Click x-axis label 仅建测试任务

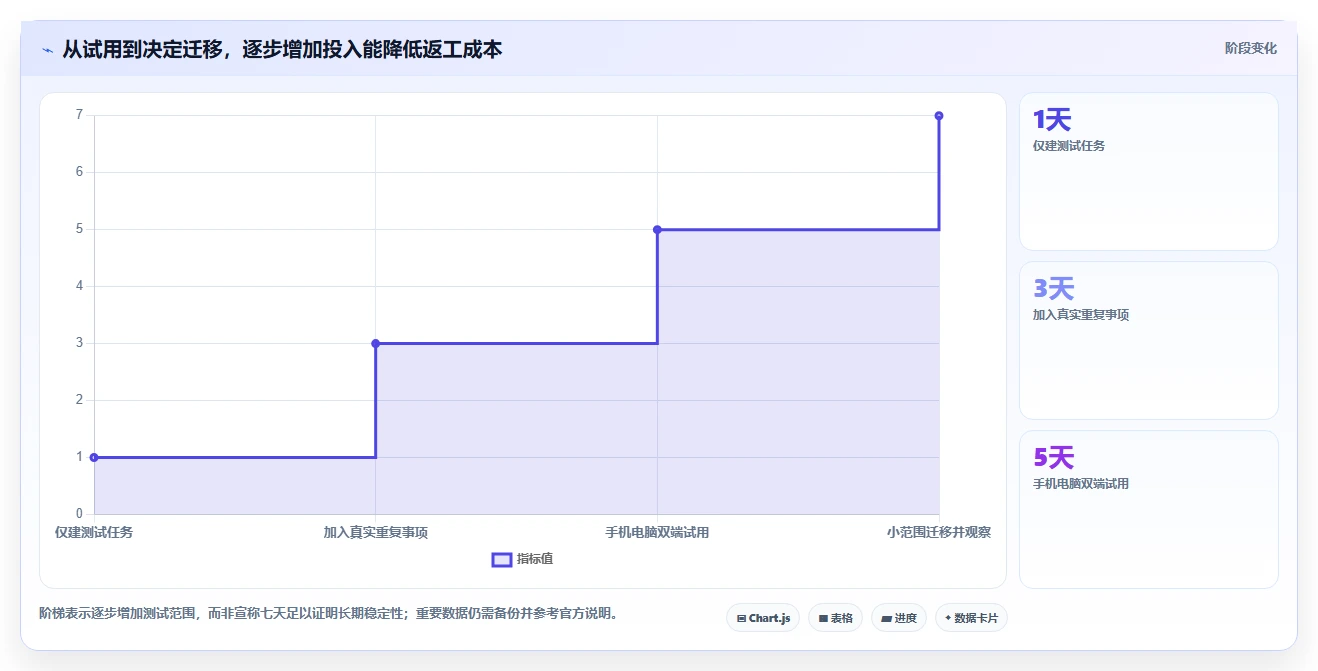tap(94, 532)
